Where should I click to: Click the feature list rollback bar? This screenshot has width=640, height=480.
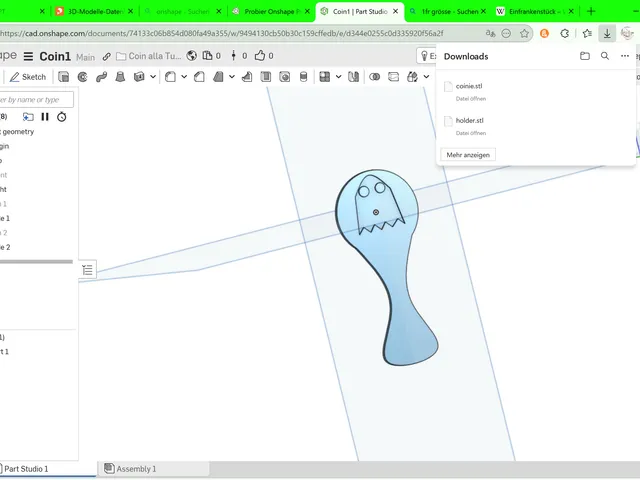click(x=36, y=262)
